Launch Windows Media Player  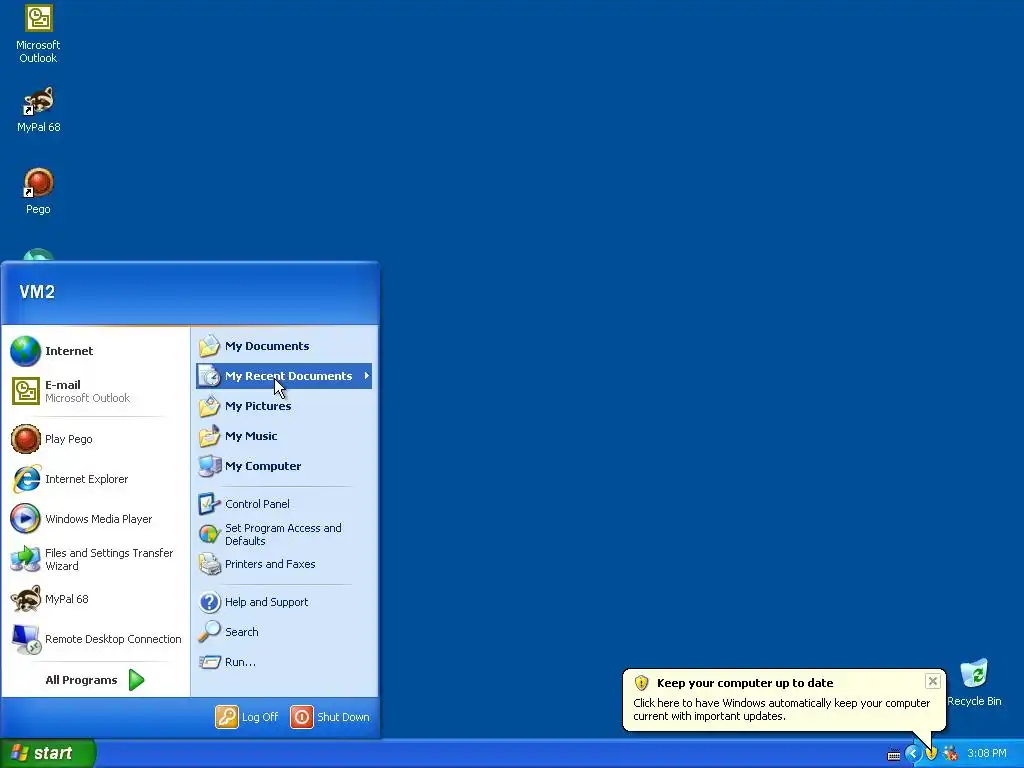95,519
